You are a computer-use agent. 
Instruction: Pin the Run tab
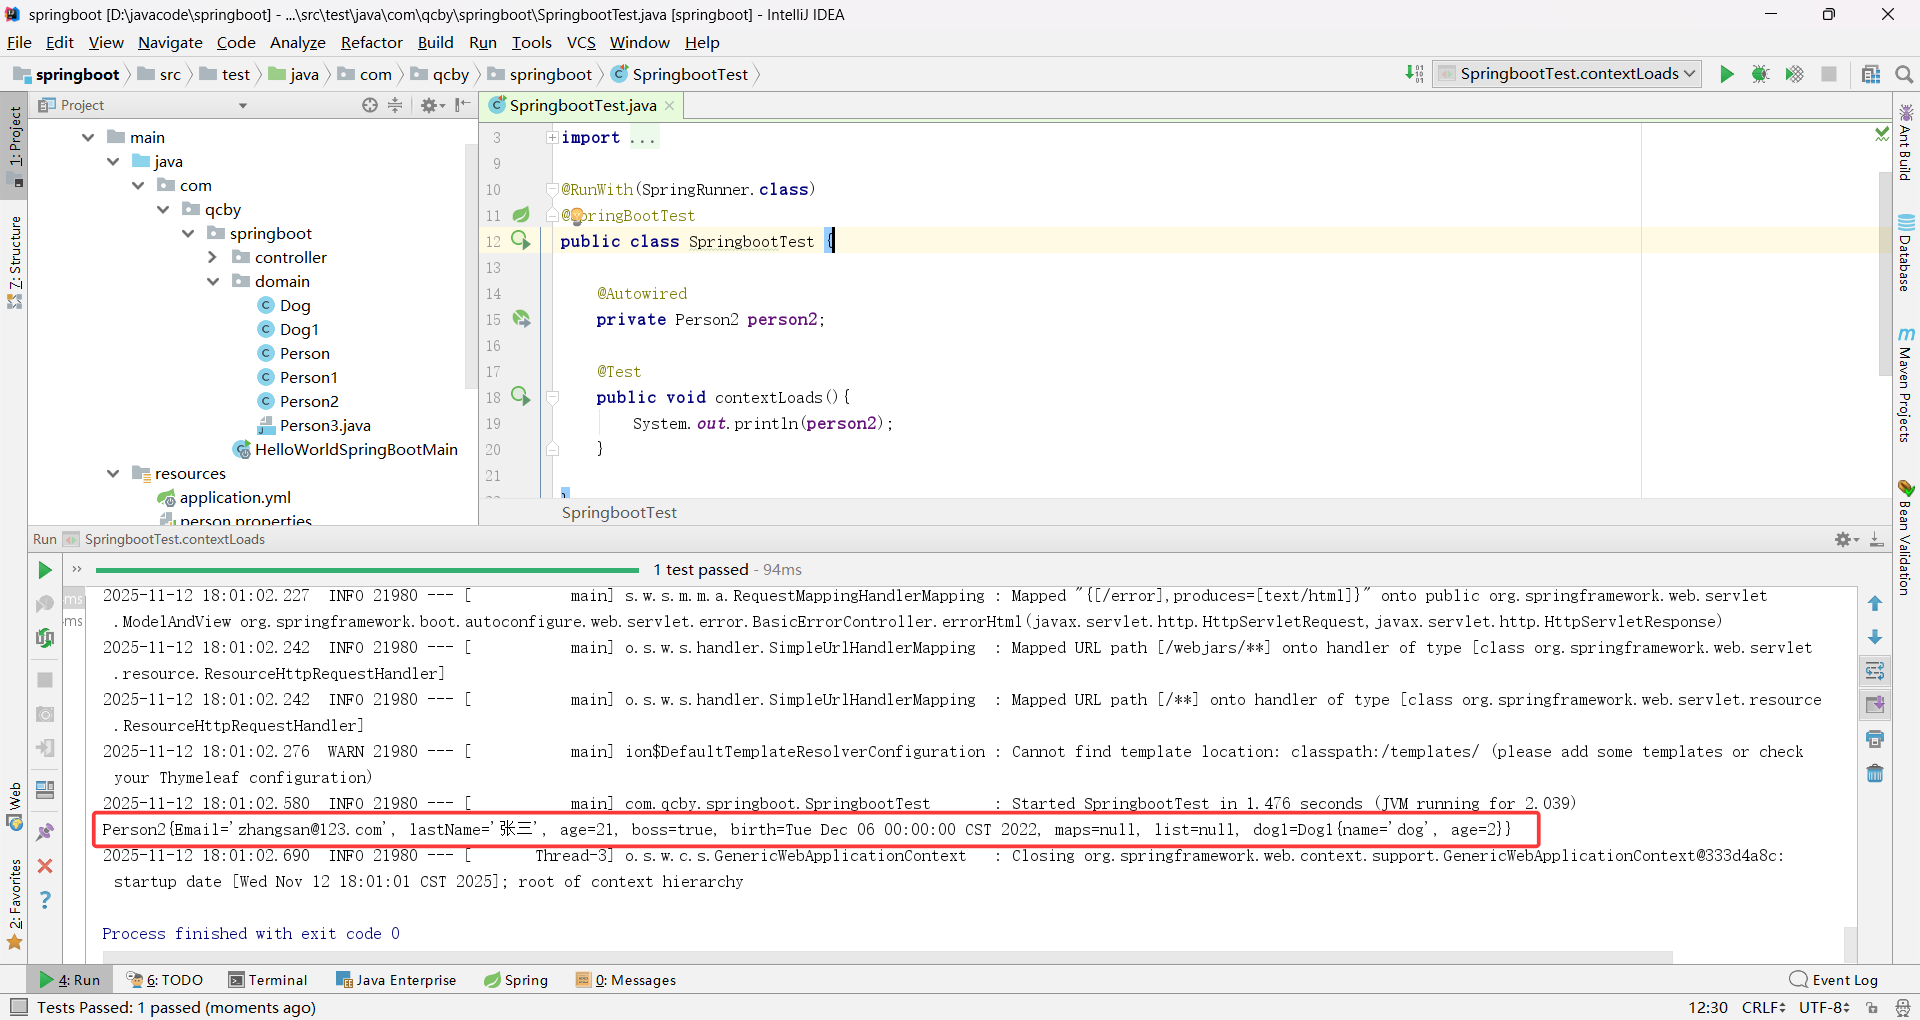pos(45,832)
